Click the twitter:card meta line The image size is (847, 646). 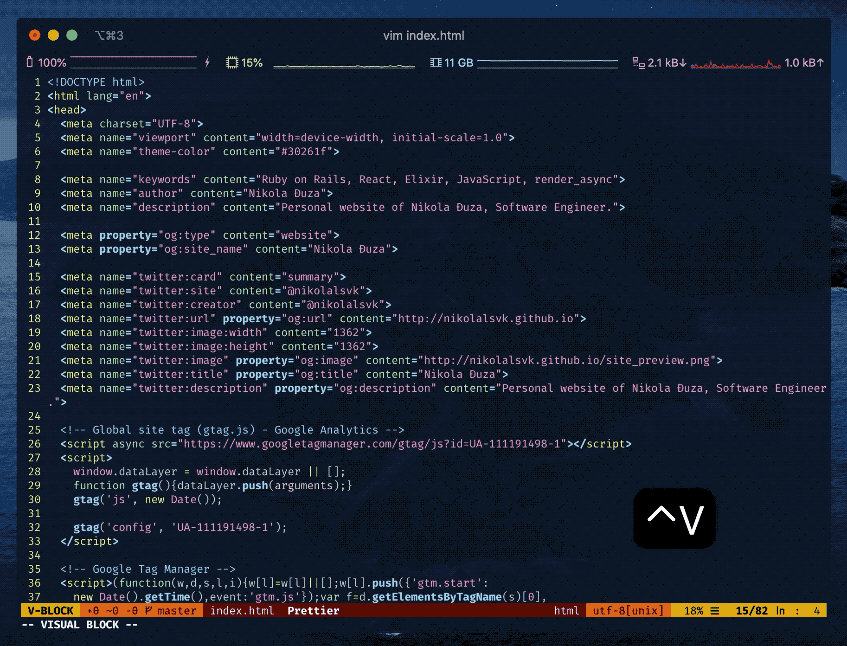tap(203, 277)
